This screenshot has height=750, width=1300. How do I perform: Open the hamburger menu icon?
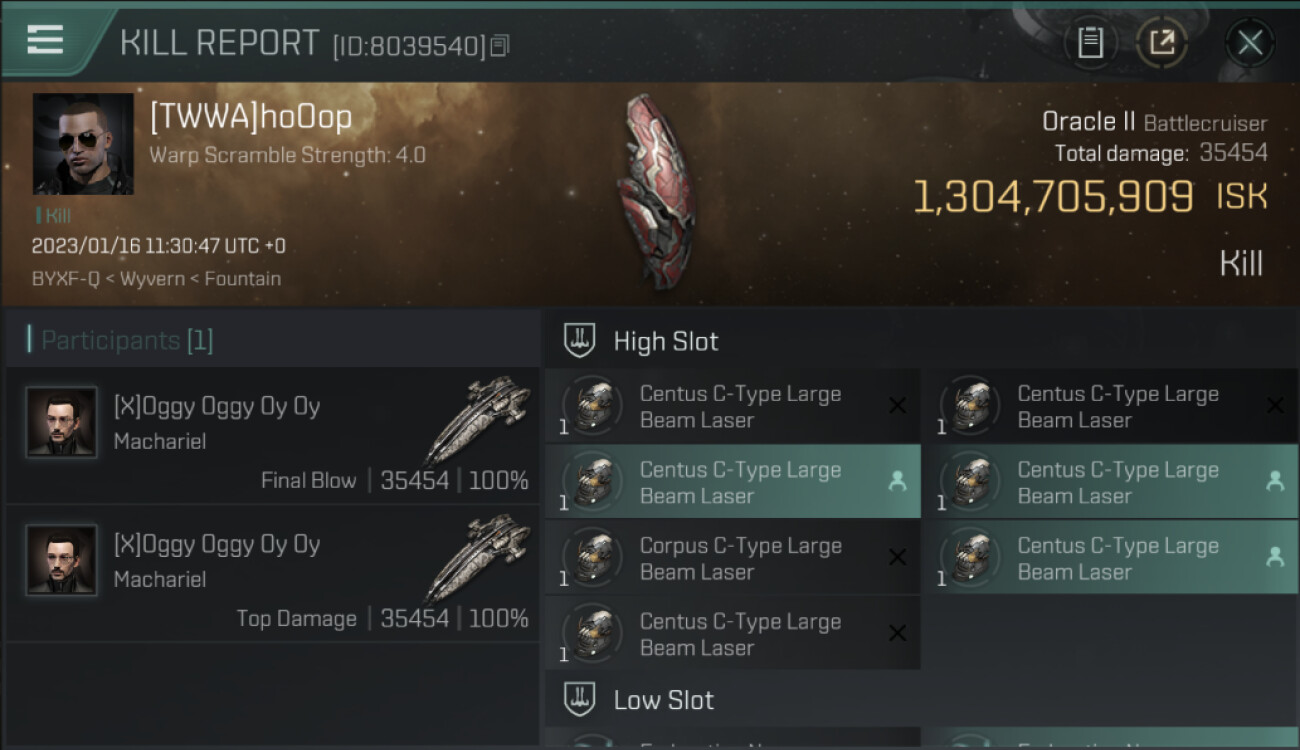coord(45,39)
